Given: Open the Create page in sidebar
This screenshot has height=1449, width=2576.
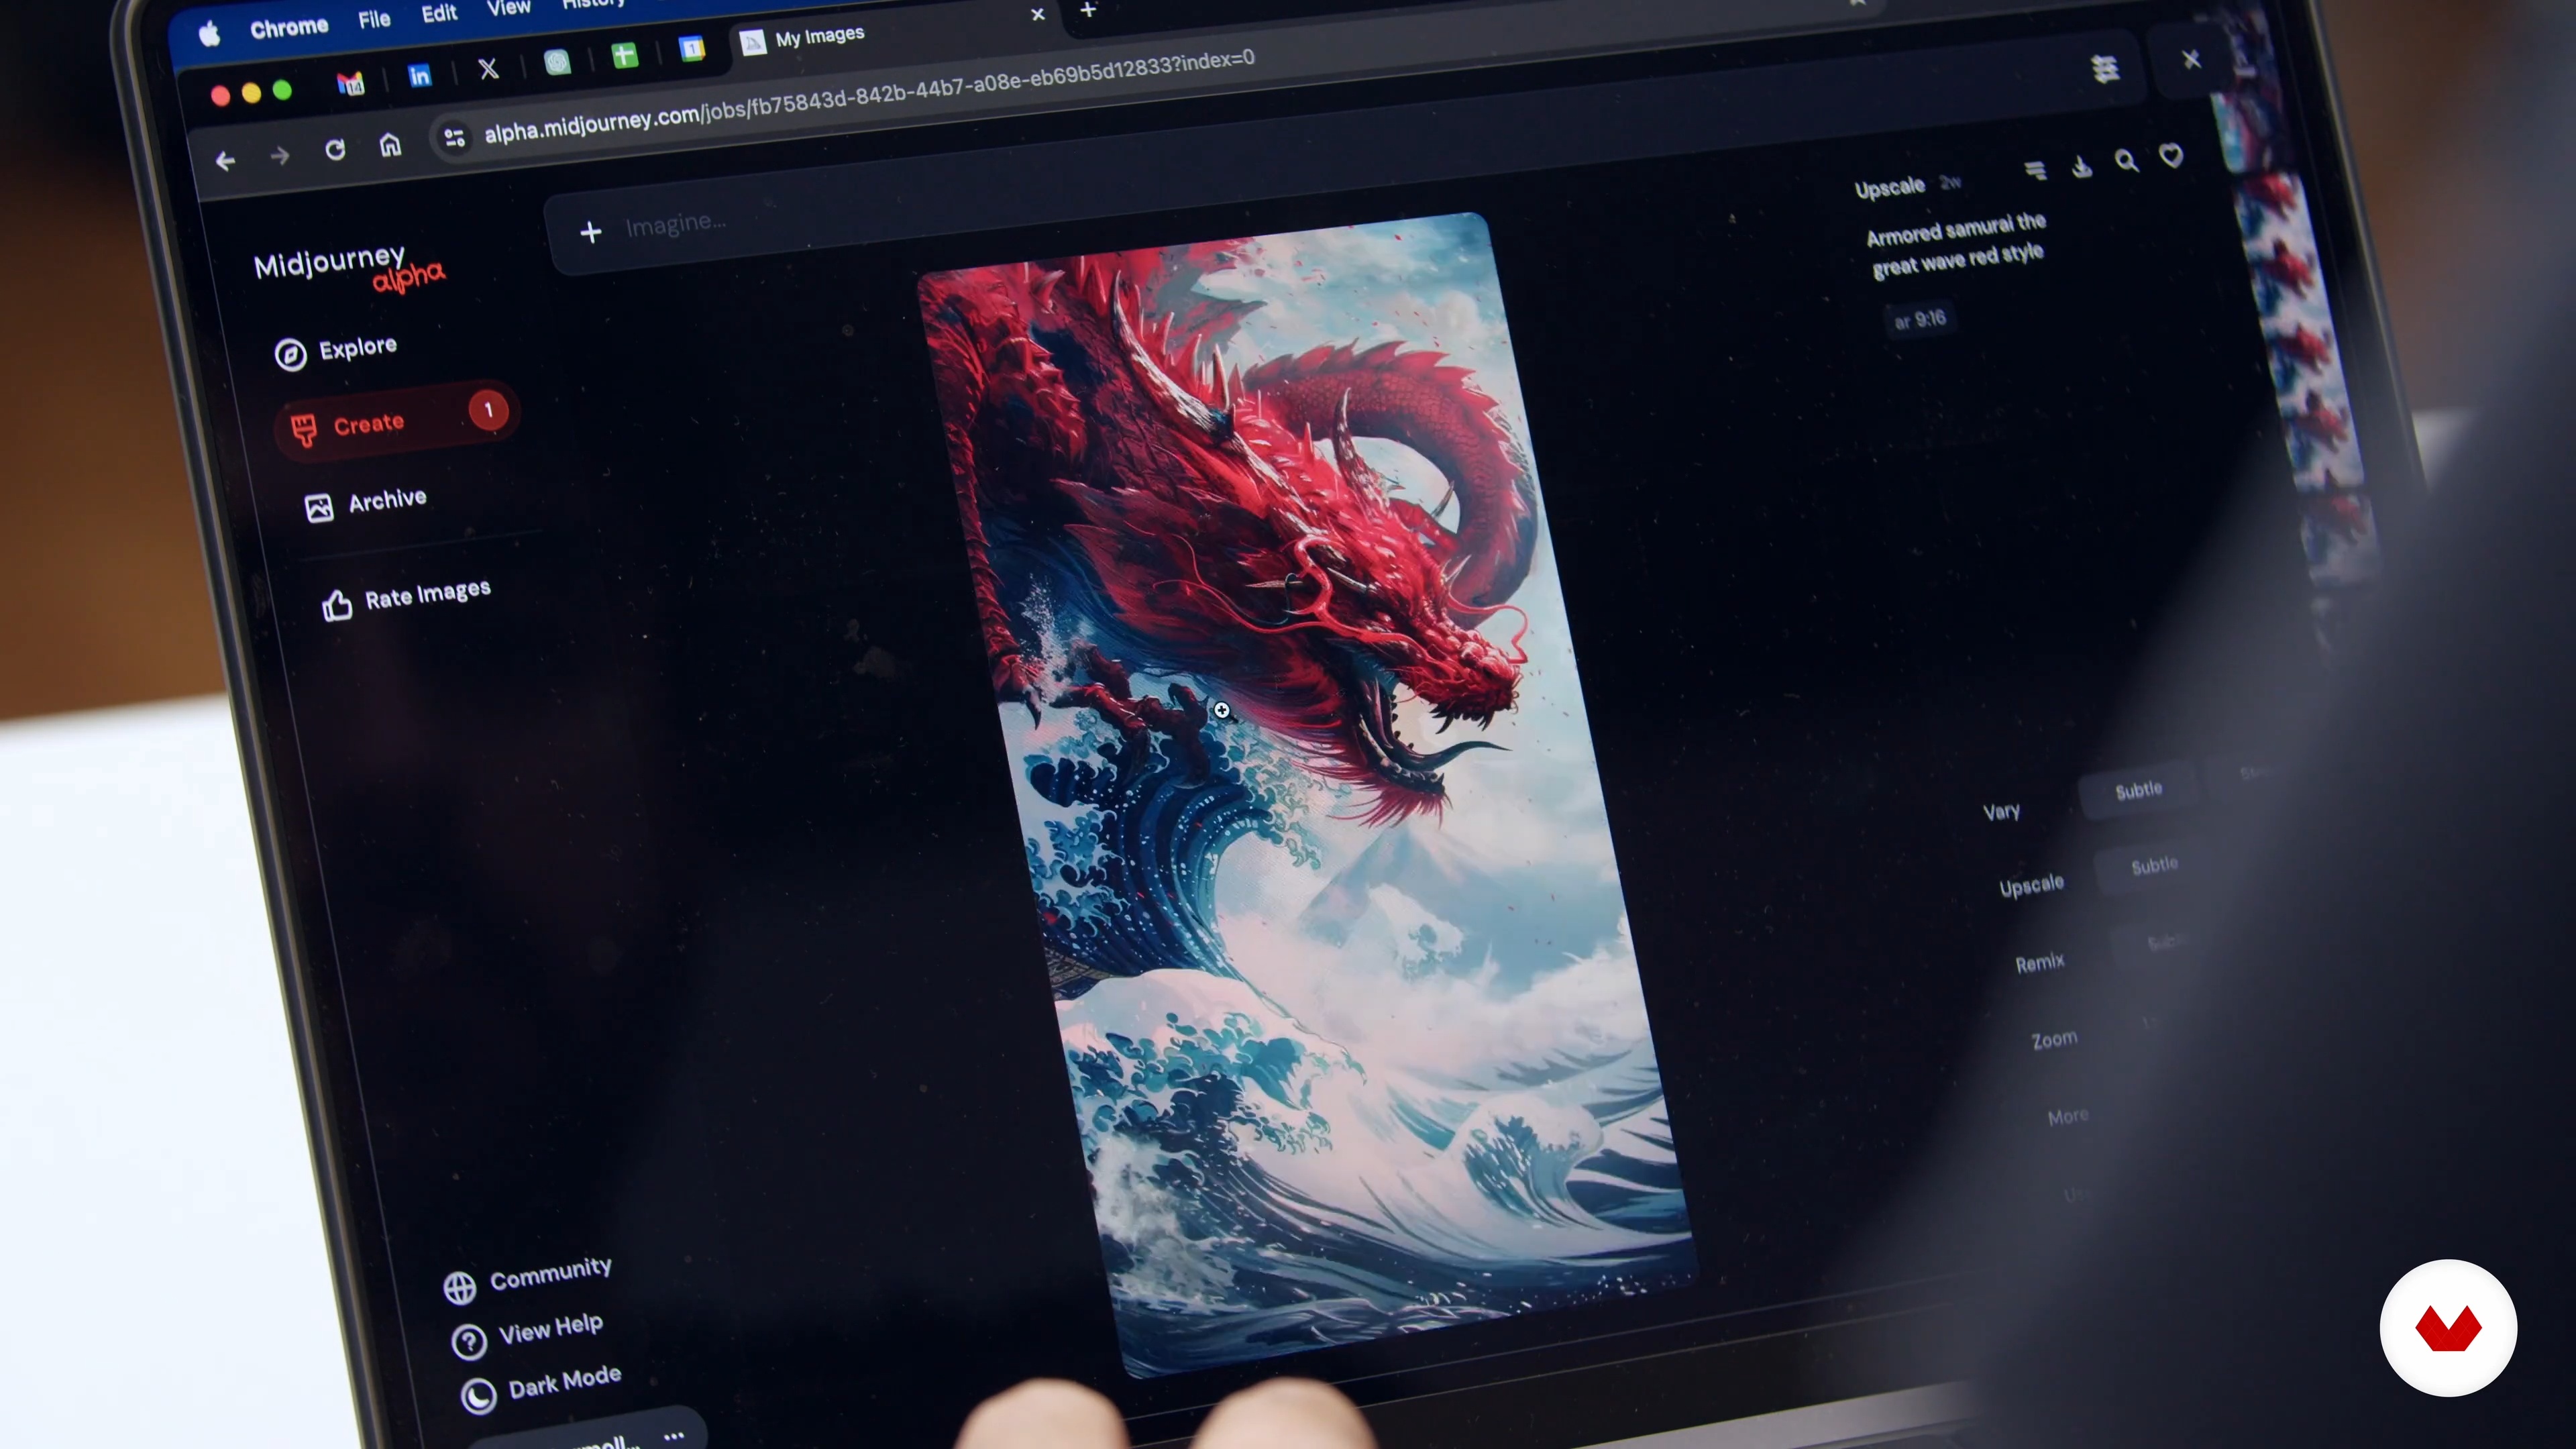Looking at the screenshot, I should click(x=396, y=422).
